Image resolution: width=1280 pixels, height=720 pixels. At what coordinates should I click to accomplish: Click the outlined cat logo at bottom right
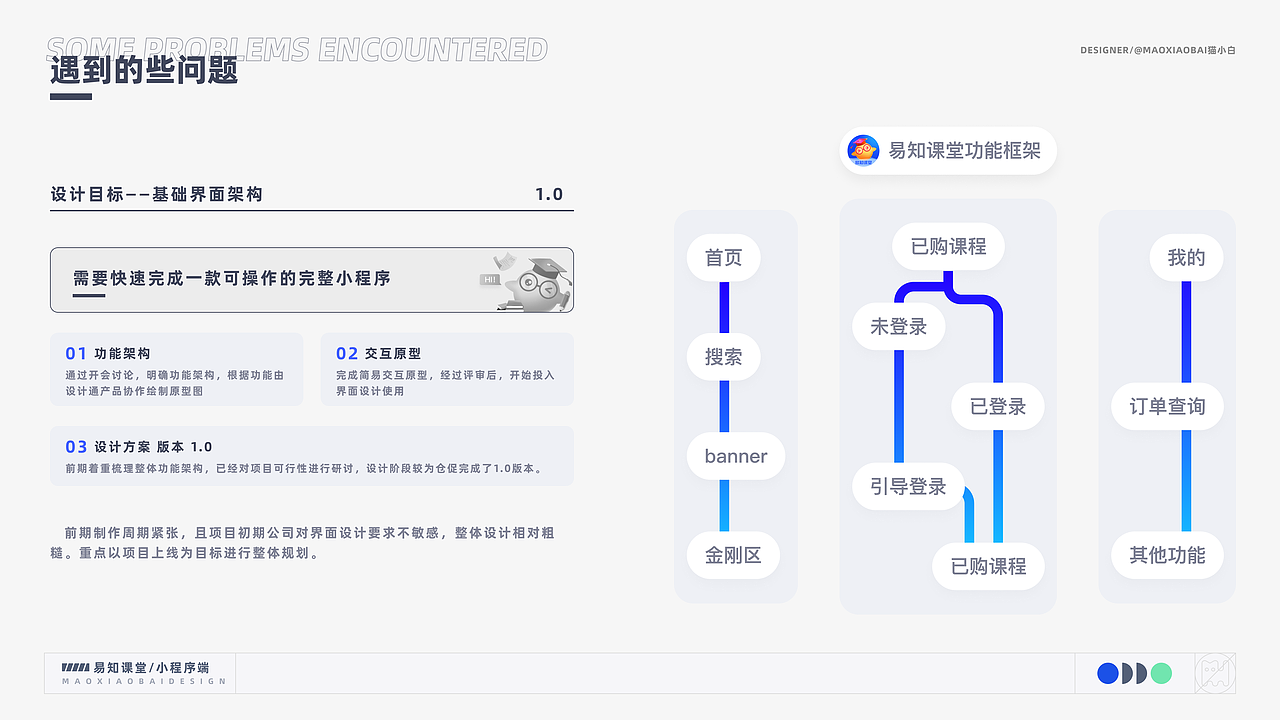coord(1213,673)
